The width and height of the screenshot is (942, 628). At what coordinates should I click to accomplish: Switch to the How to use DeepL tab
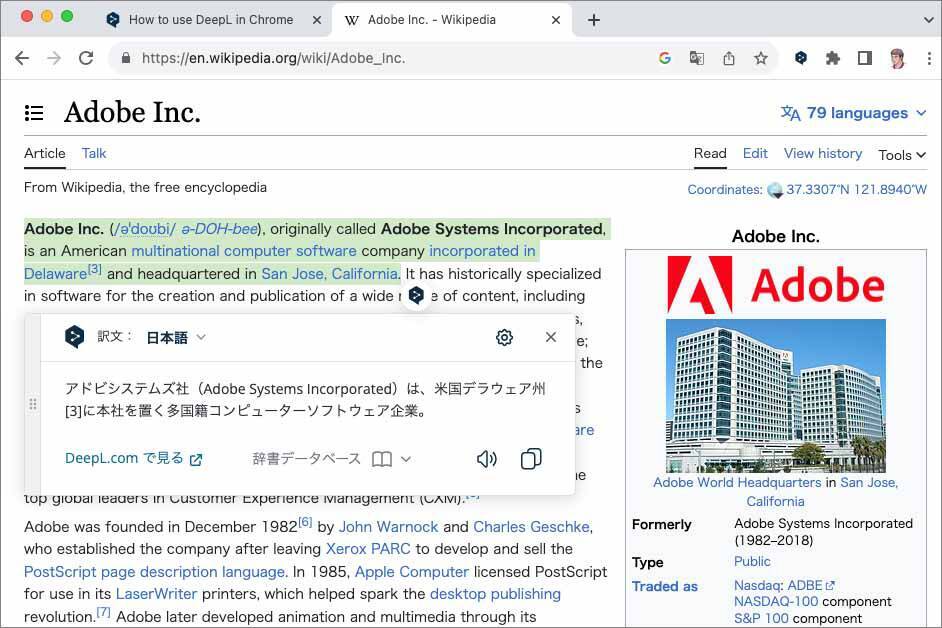[210, 20]
